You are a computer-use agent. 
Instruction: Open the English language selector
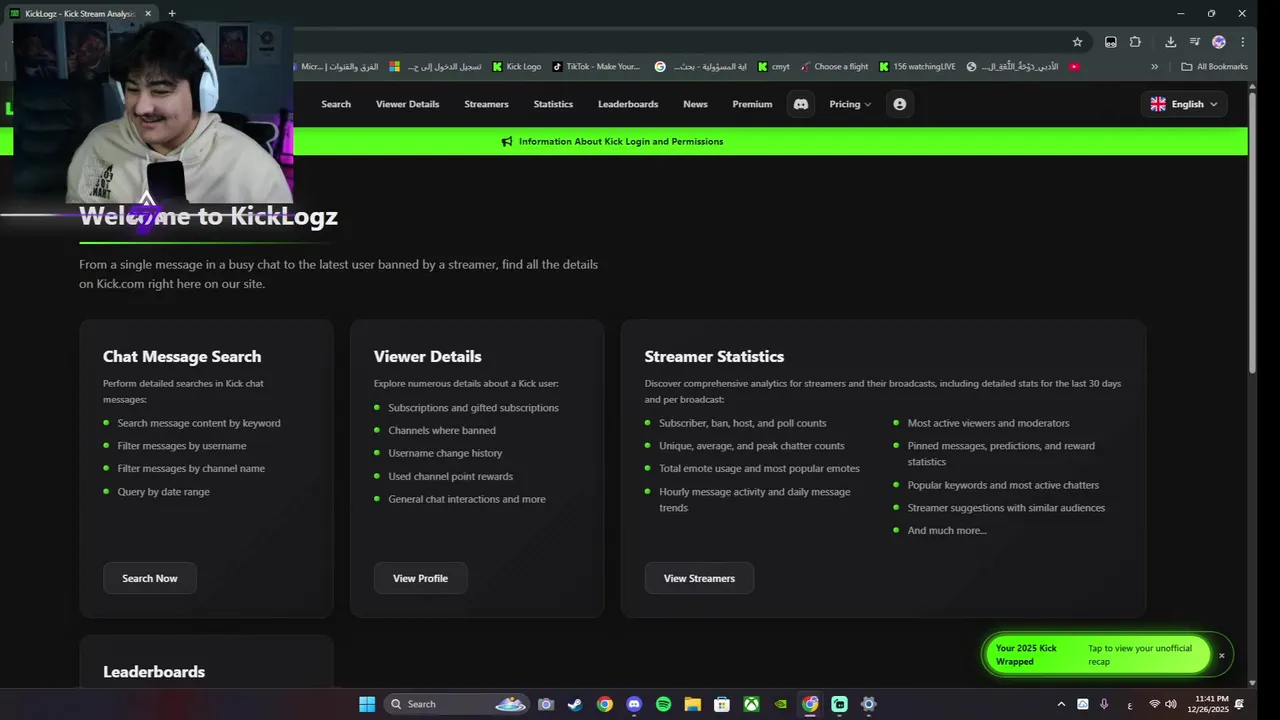(1184, 104)
